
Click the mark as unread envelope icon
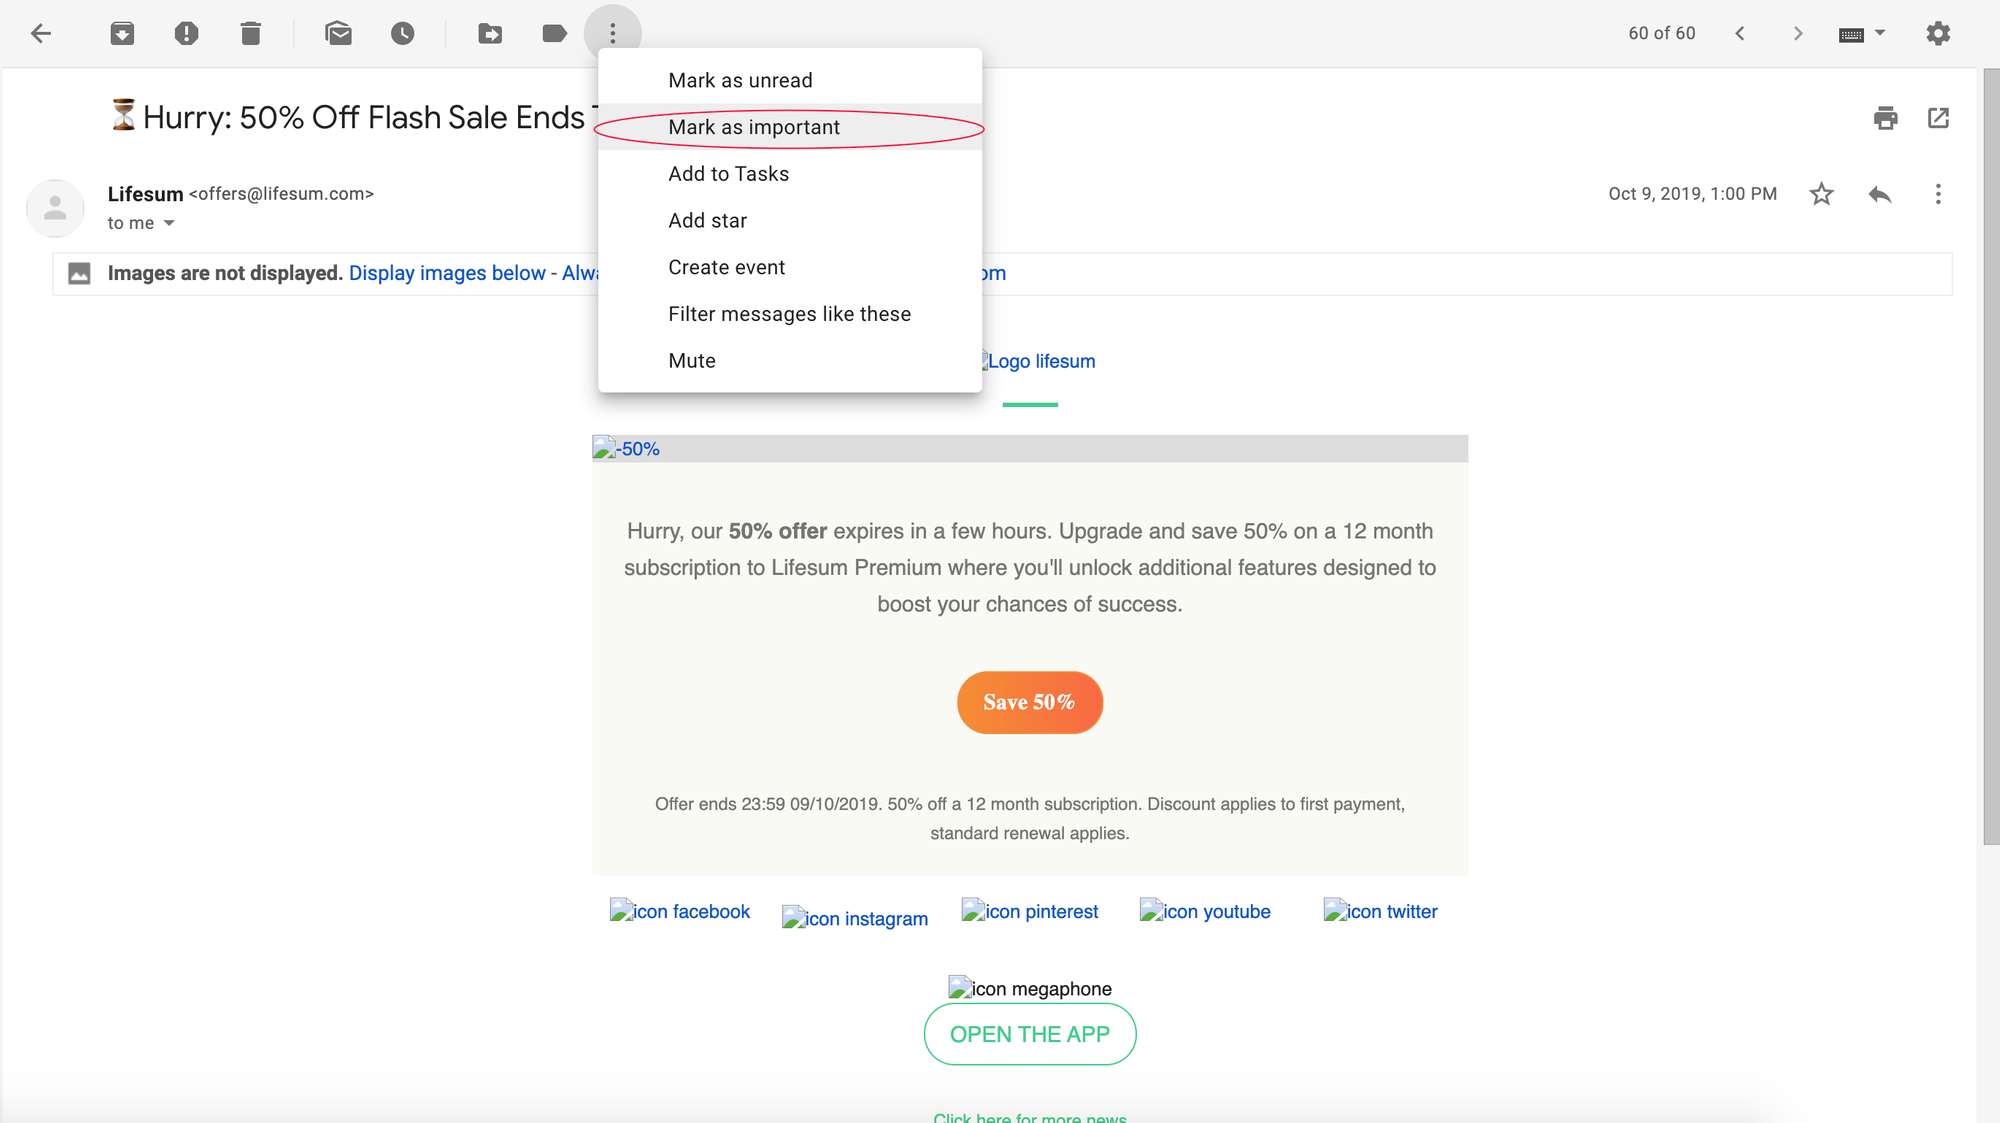click(339, 34)
